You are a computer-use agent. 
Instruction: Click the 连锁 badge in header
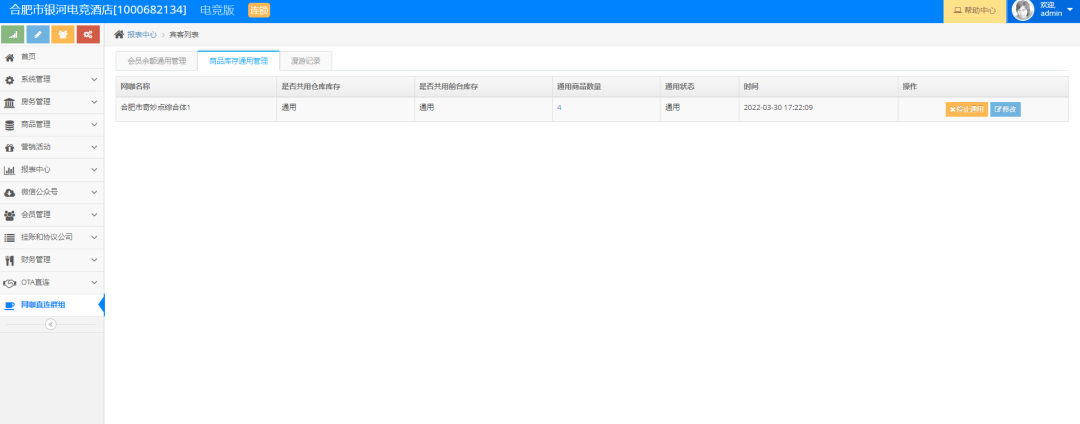(259, 10)
